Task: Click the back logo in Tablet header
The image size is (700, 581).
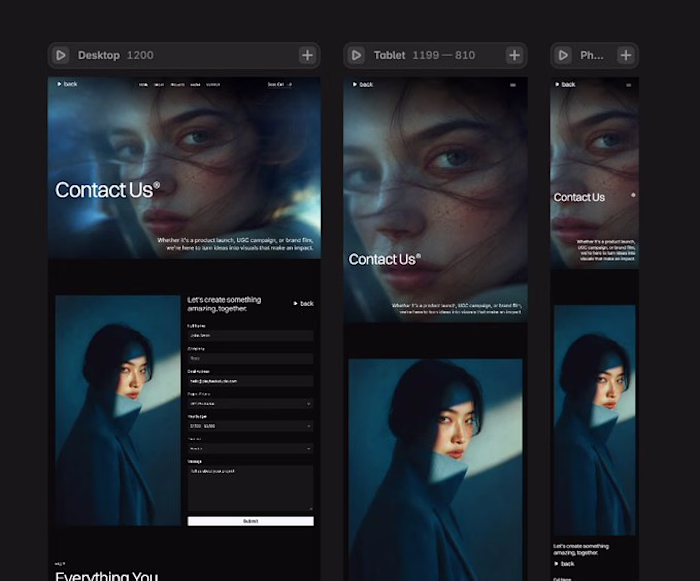Action: (x=362, y=84)
